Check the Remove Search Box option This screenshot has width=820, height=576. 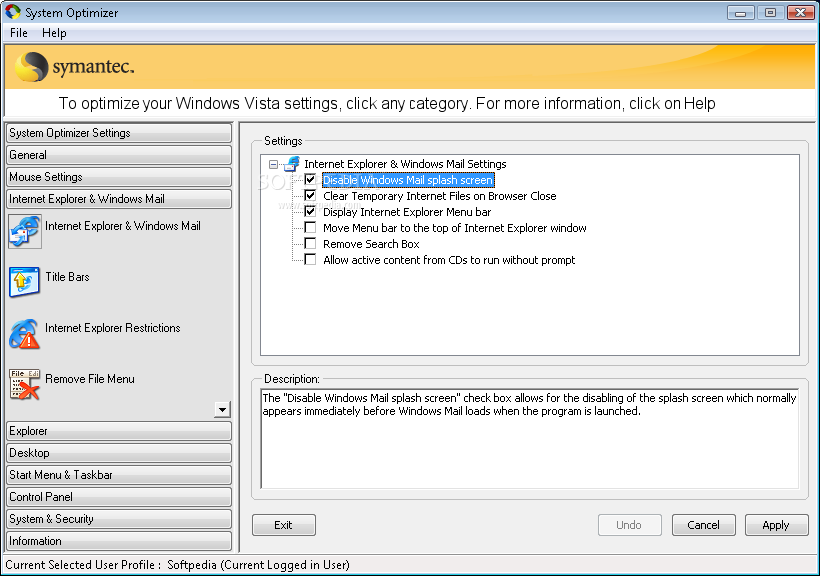(310, 244)
